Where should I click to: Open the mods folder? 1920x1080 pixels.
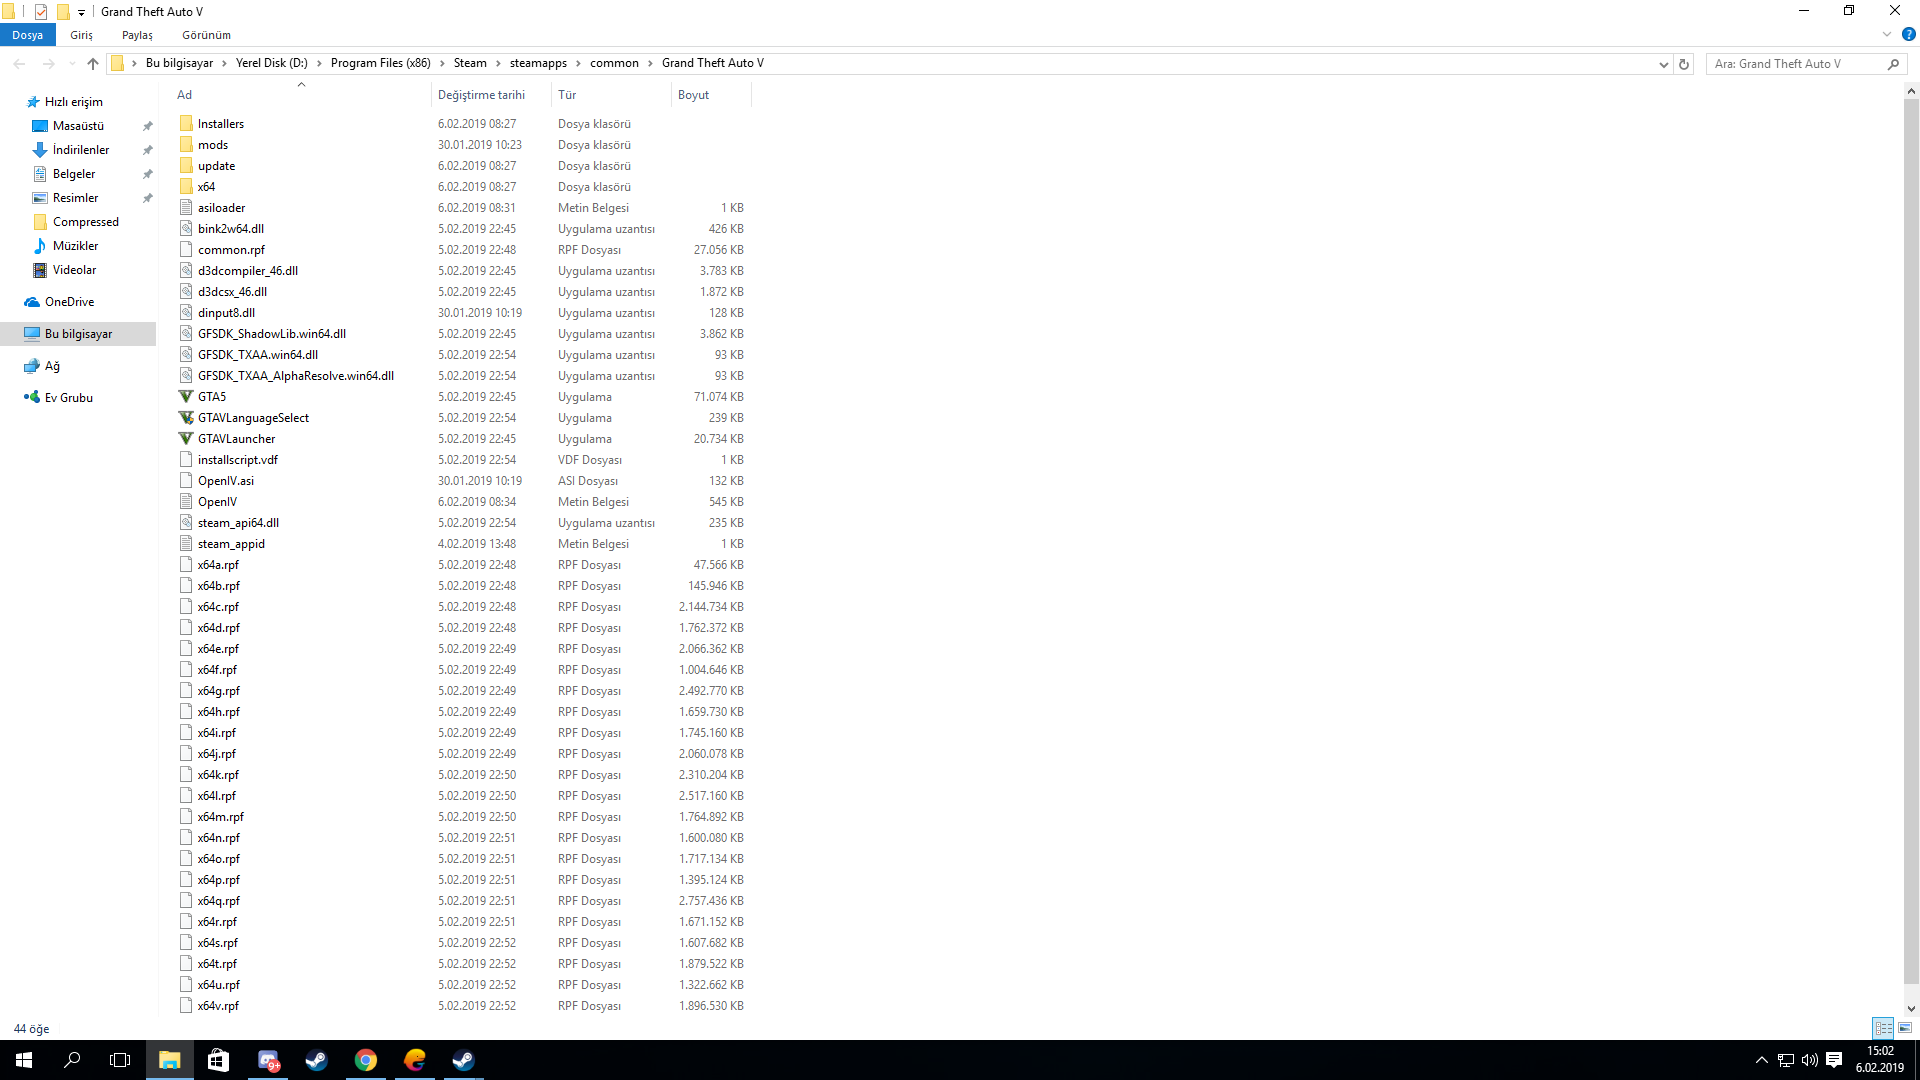click(212, 144)
